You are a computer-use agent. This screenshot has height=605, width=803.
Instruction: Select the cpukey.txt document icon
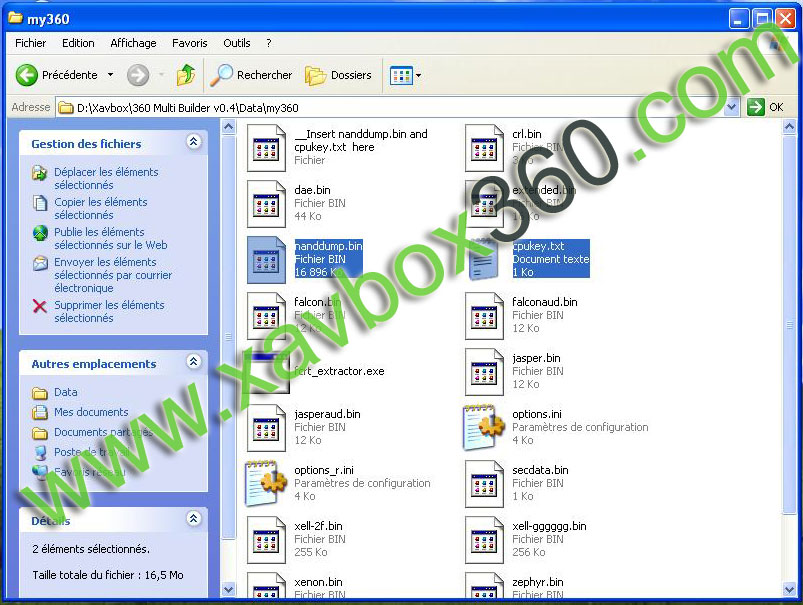484,260
